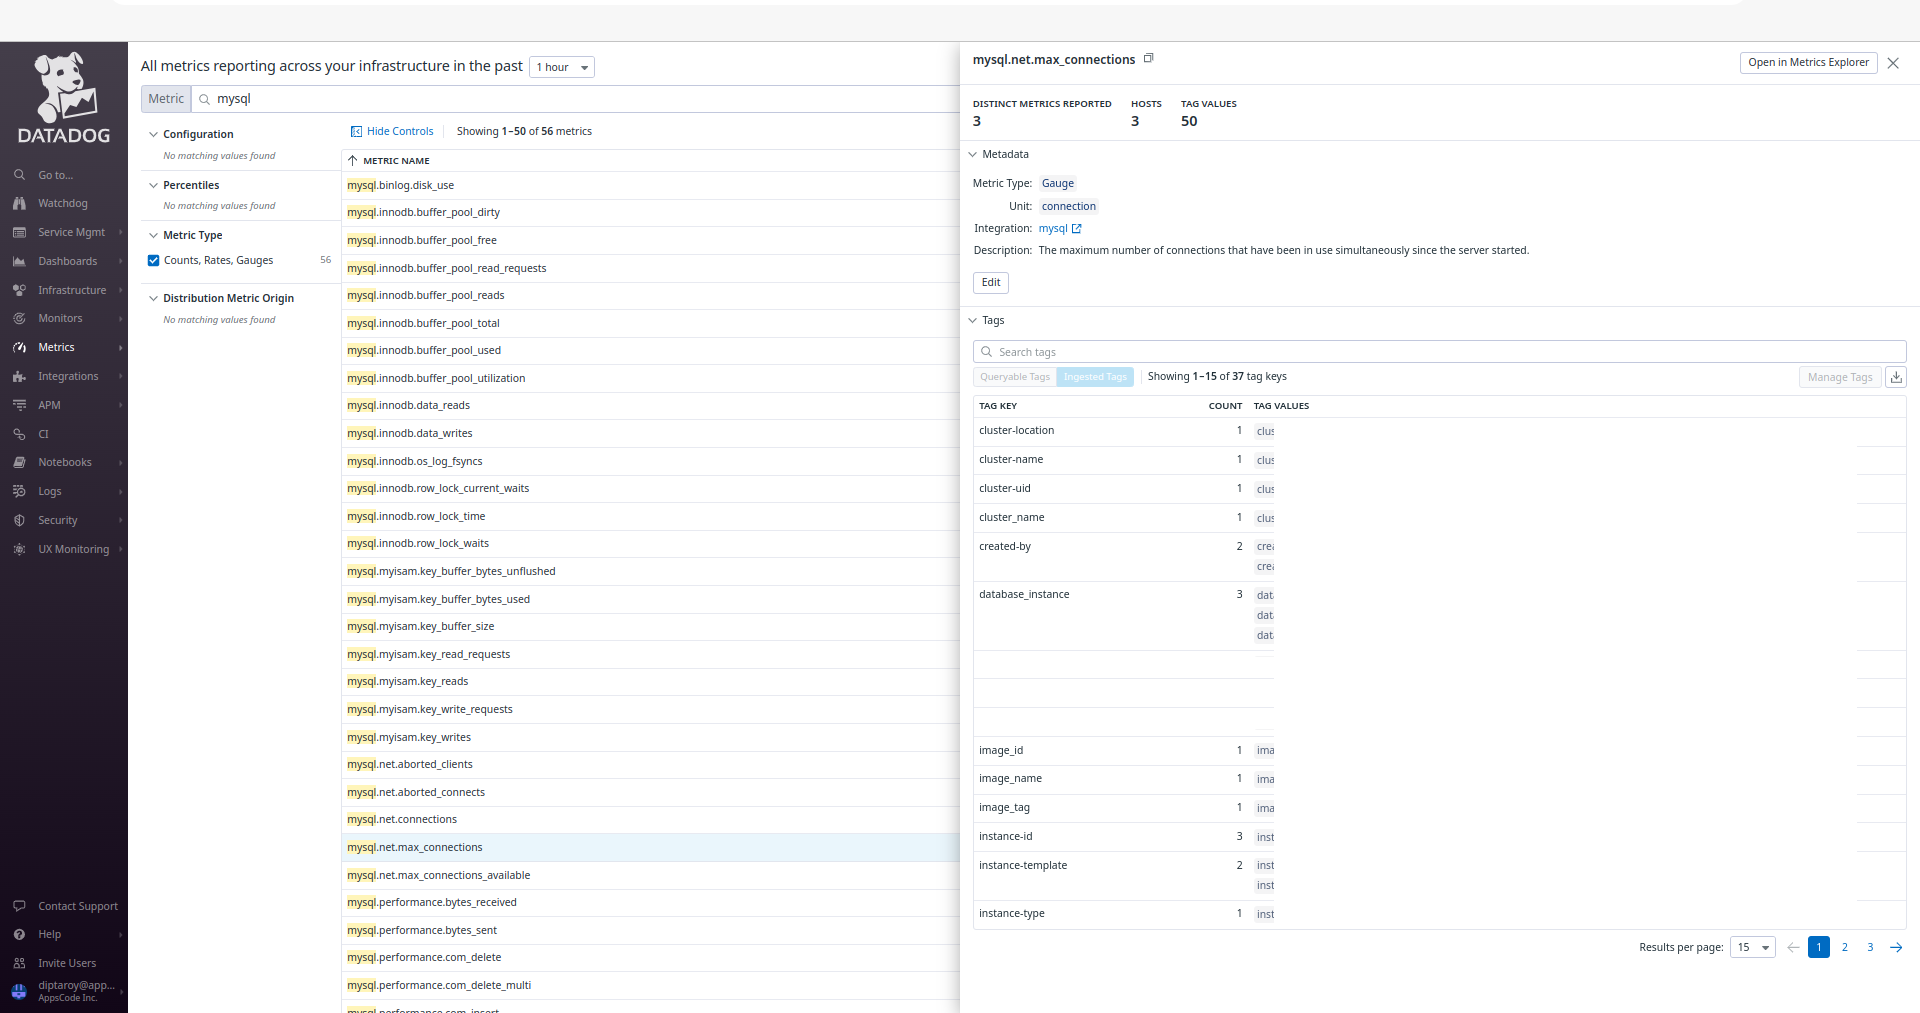Open the Security section in the sidebar
Screen dimensions: 1920x1013
coord(55,520)
